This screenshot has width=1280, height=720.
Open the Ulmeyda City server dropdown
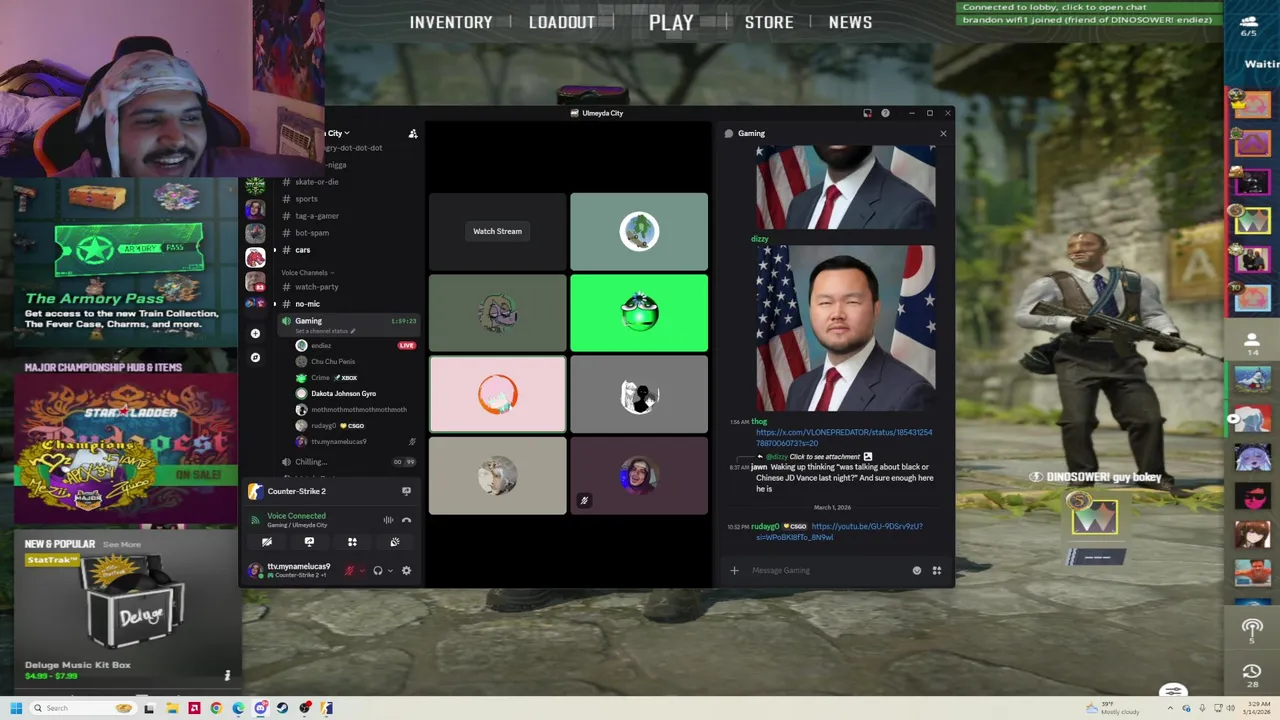point(338,133)
